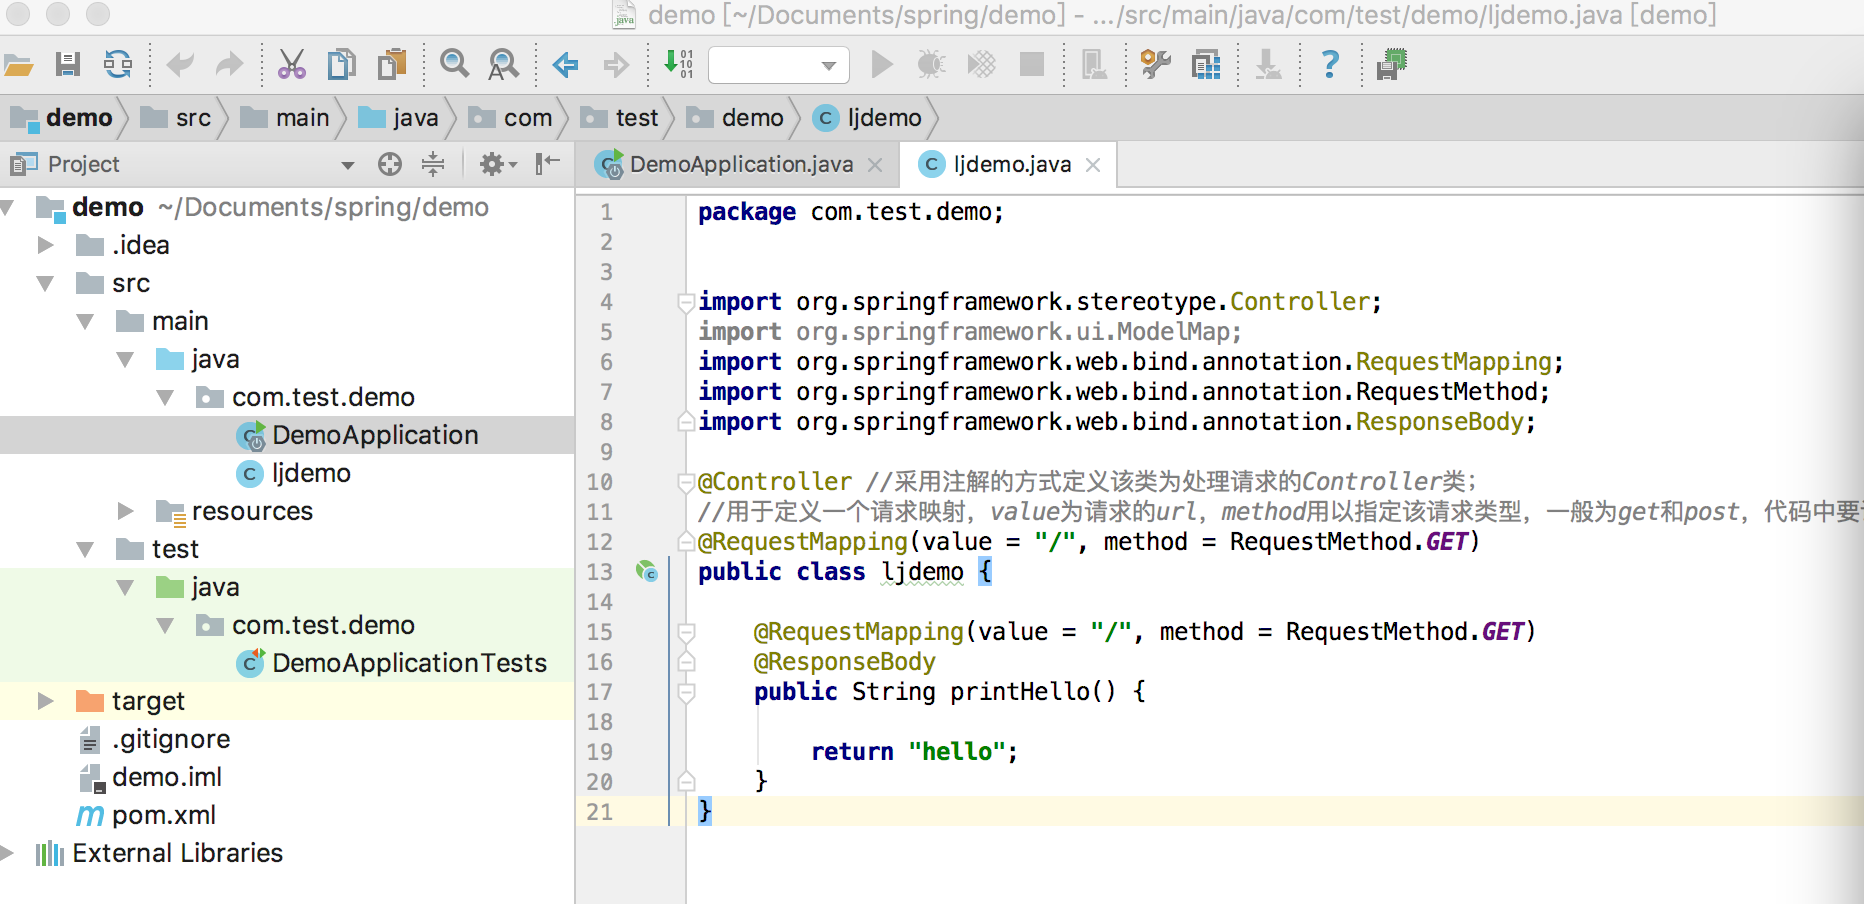Click the printHello method name
This screenshot has height=904, width=1864.
point(1020,691)
